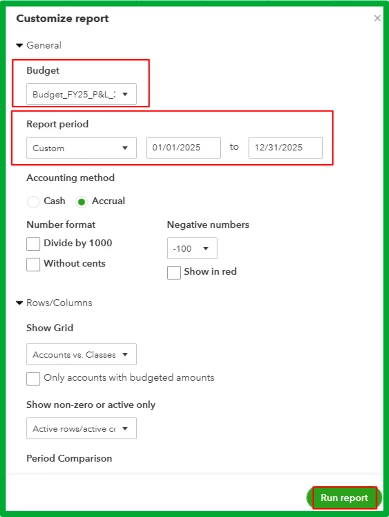Click the end date field 12/31/2025

[x=285, y=148]
